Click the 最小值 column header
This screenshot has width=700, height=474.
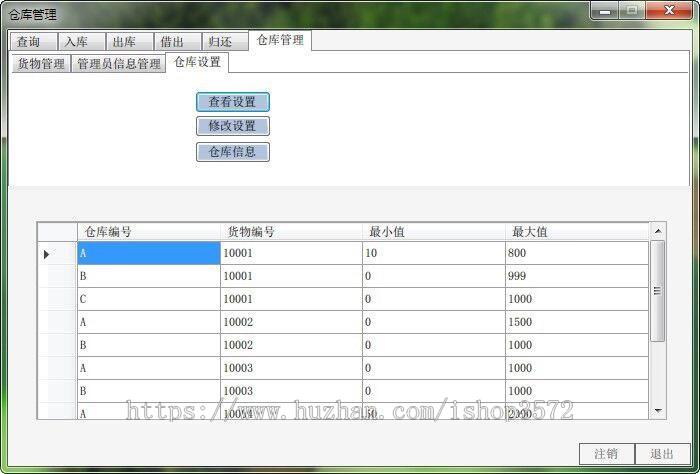pos(433,232)
